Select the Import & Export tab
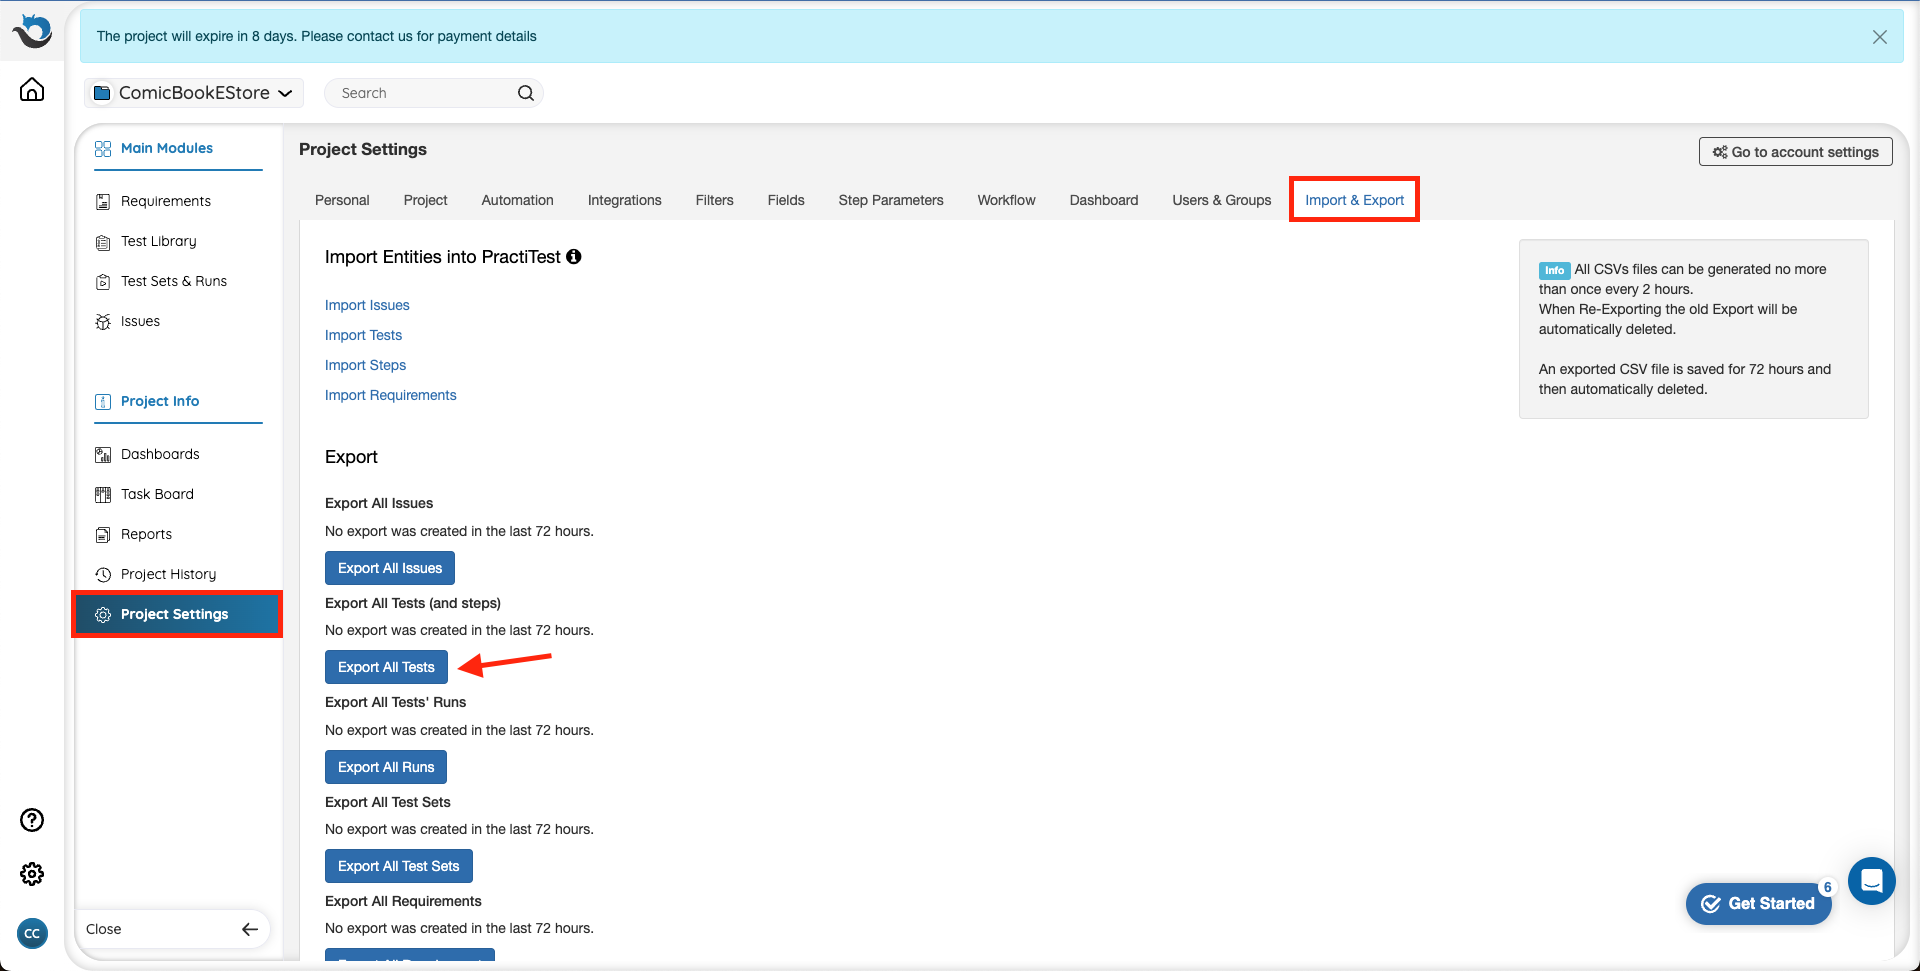 coord(1354,200)
